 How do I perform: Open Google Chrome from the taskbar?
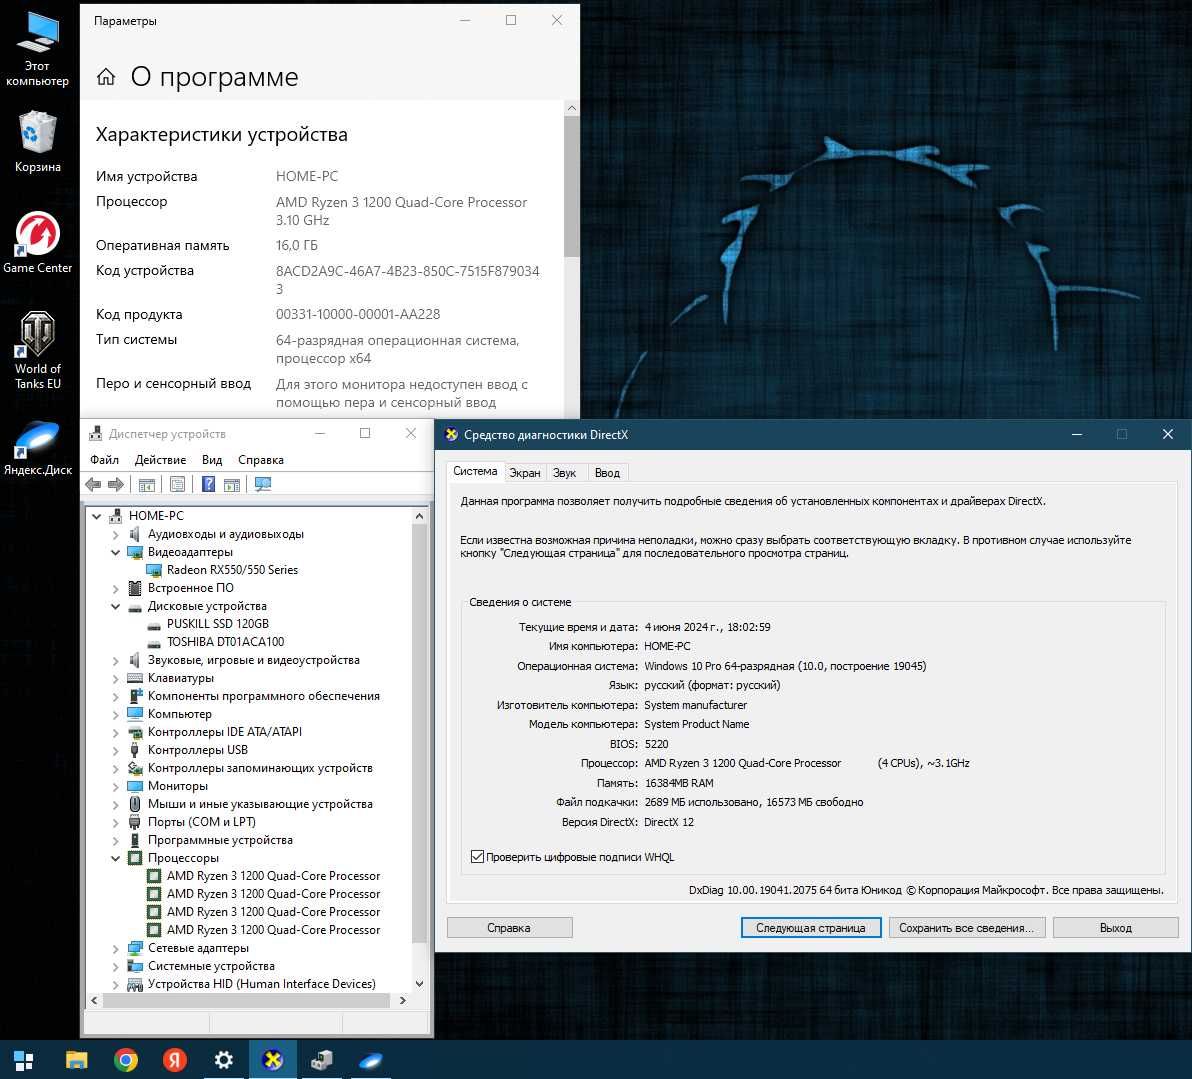(x=125, y=1060)
